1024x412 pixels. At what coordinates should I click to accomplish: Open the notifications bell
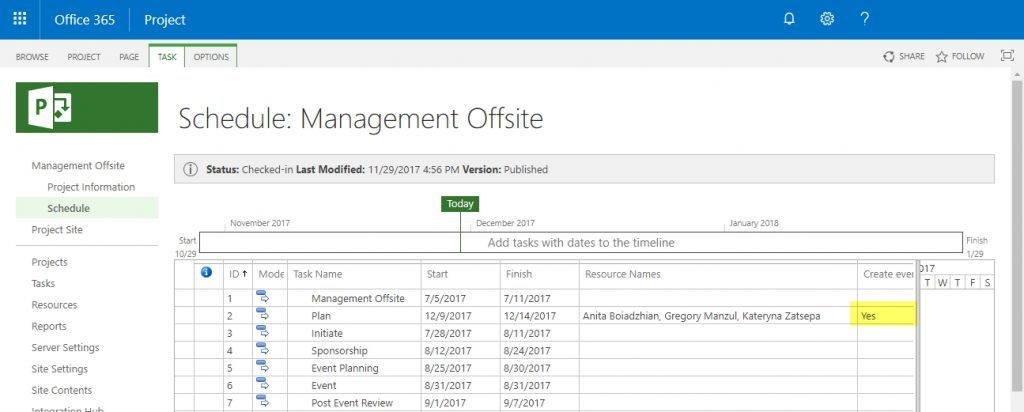click(x=789, y=19)
